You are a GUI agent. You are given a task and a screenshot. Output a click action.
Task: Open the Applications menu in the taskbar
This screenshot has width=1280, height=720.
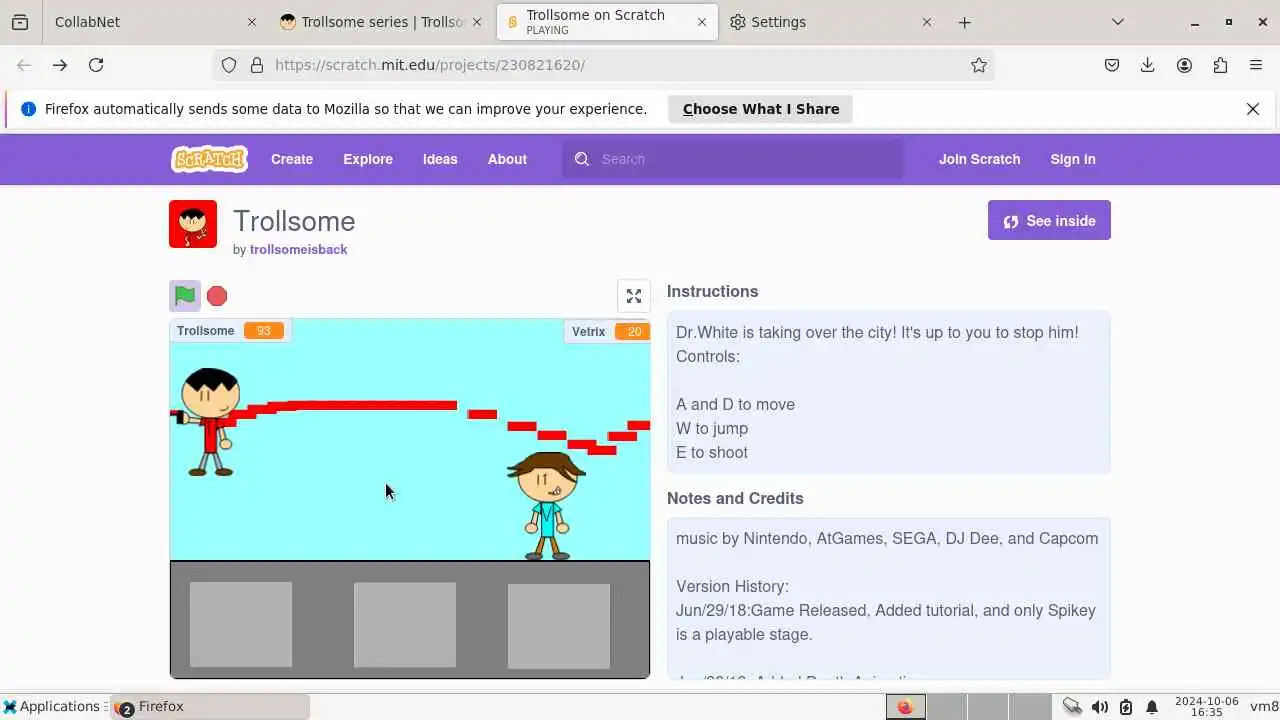55,706
